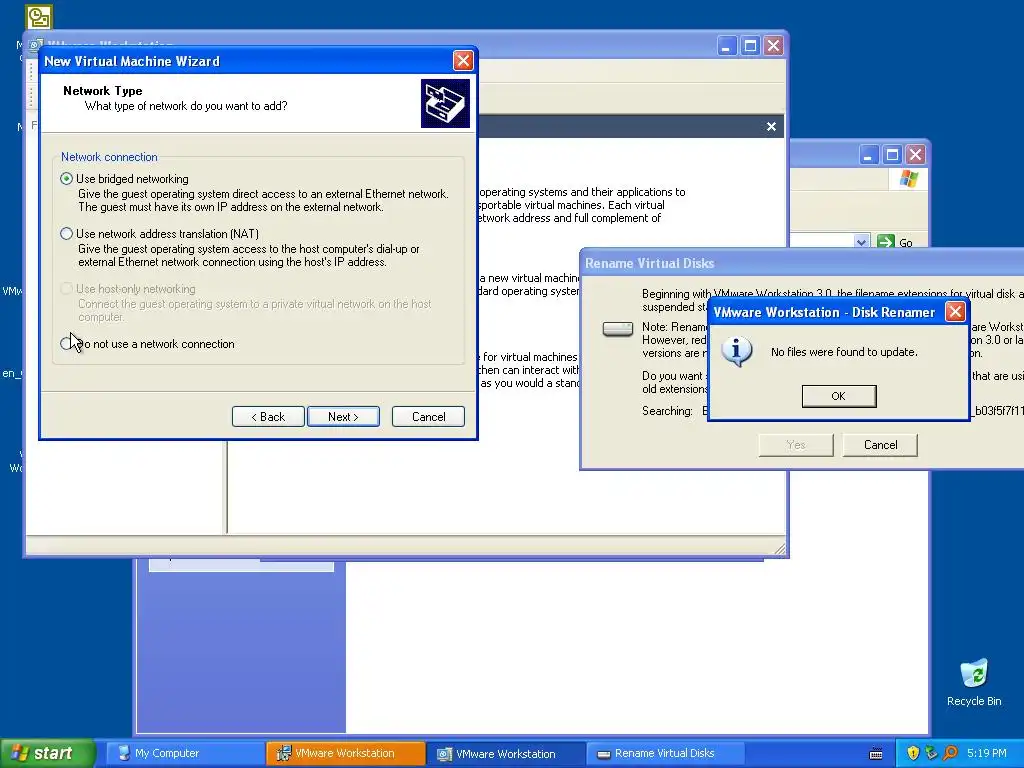Click the 5:19 PM system clock
The image size is (1024, 768).
pos(987,753)
